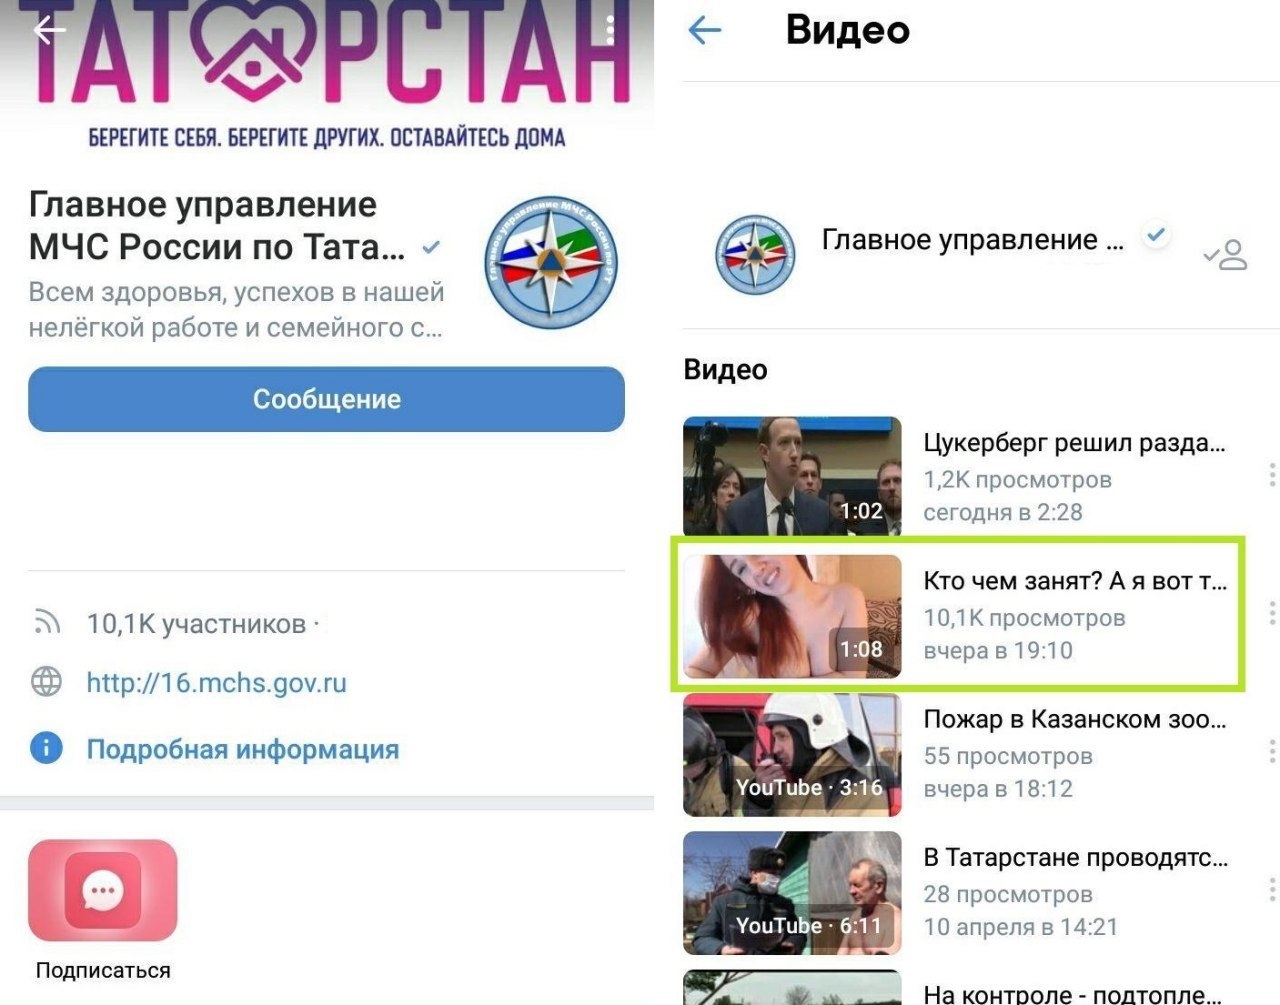
Task: Open the Главное управление group name in video header
Action: click(x=973, y=240)
